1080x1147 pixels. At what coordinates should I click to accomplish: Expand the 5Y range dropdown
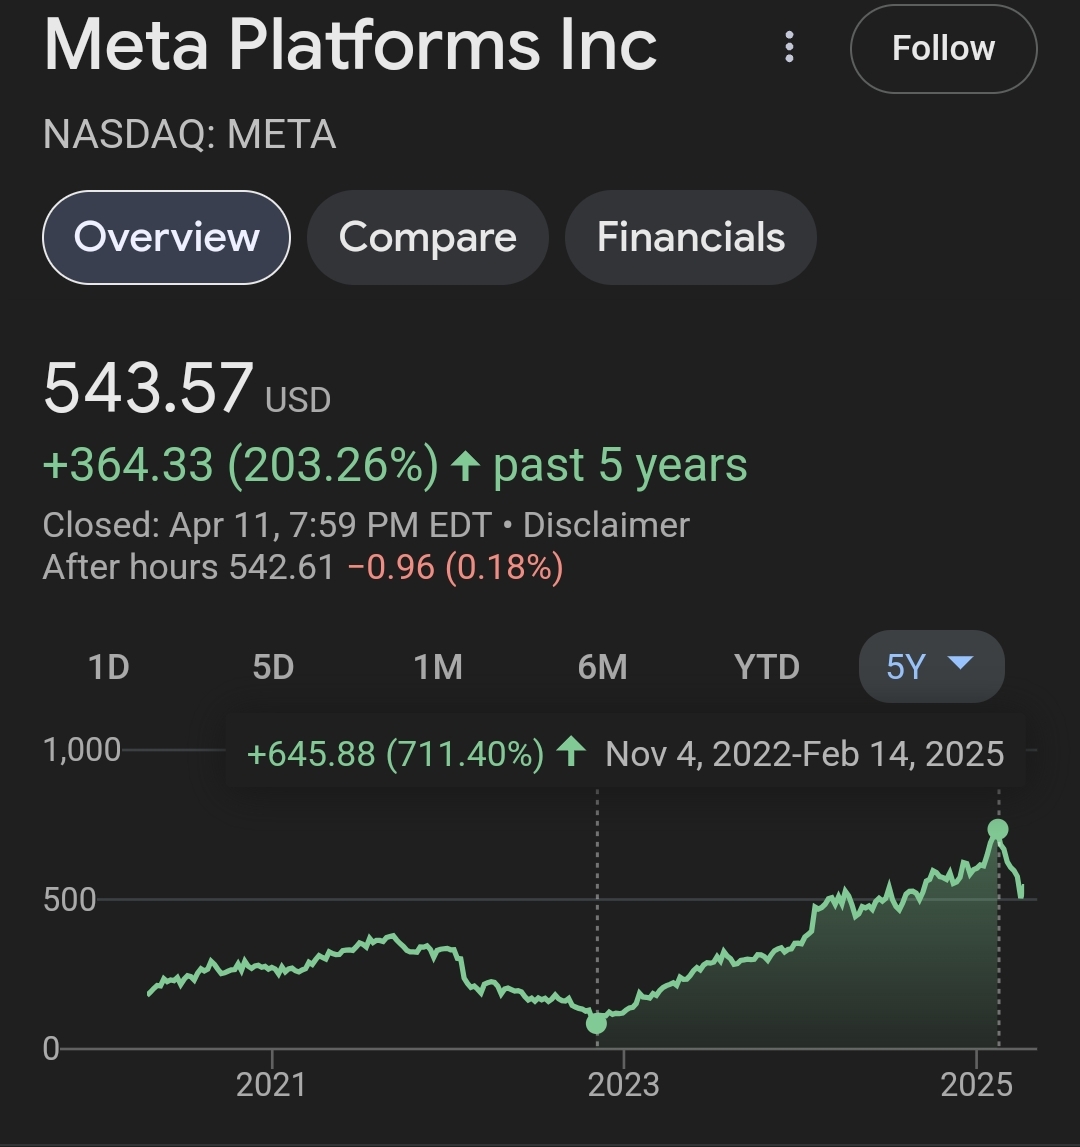coord(931,666)
